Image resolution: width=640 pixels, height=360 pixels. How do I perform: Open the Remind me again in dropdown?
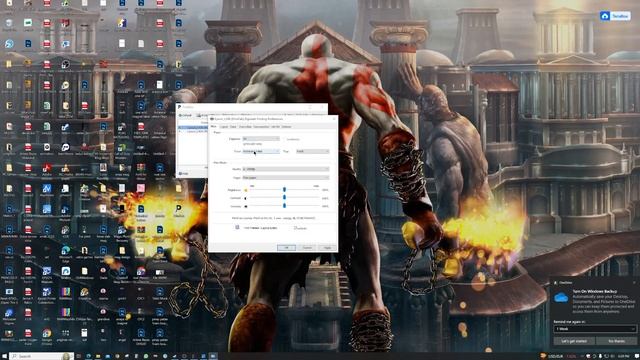[595, 329]
